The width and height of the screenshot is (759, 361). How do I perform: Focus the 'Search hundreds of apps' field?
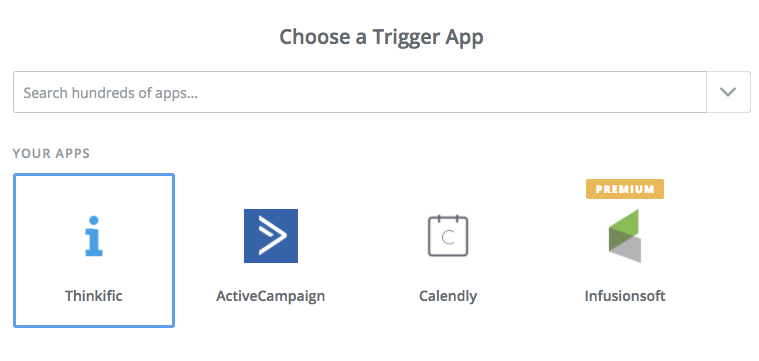(360, 92)
